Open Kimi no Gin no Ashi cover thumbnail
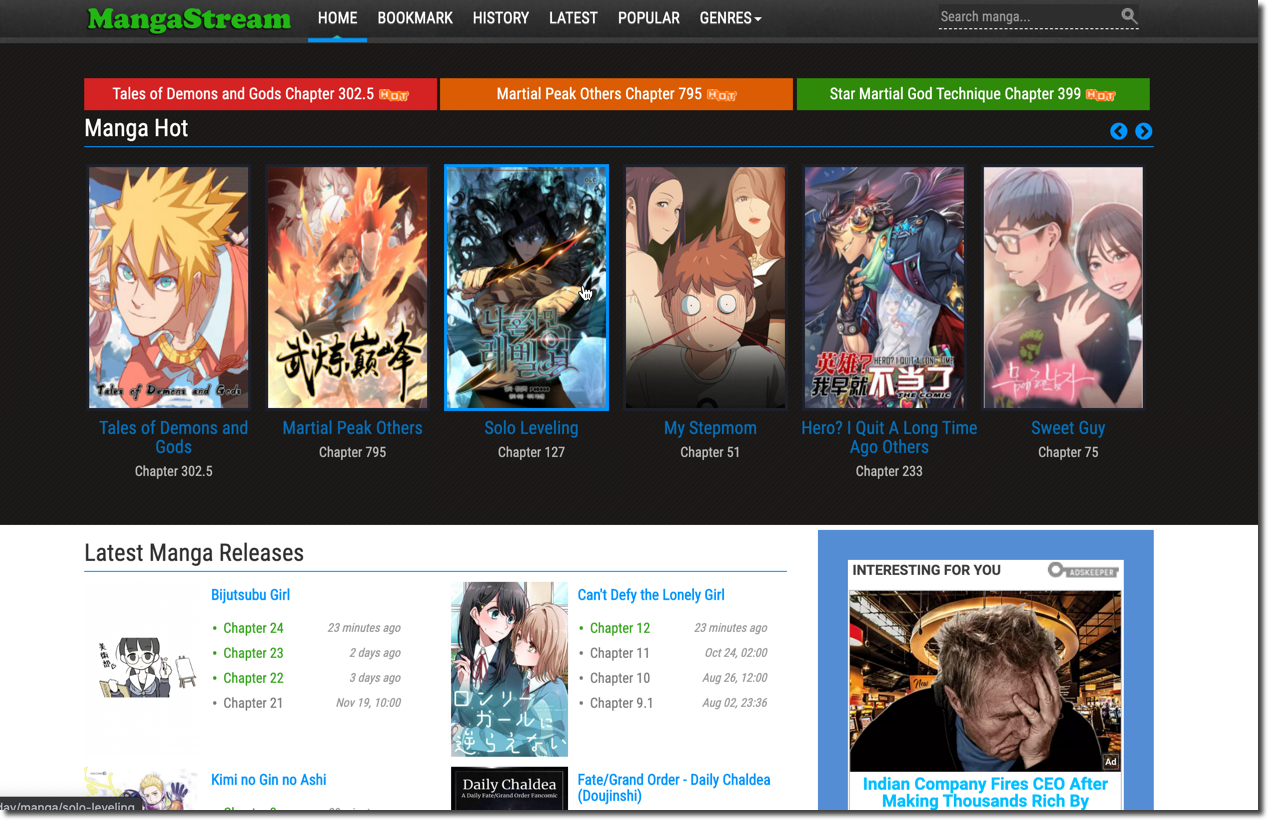The width and height of the screenshot is (1268, 820). pyautogui.click(x=142, y=789)
